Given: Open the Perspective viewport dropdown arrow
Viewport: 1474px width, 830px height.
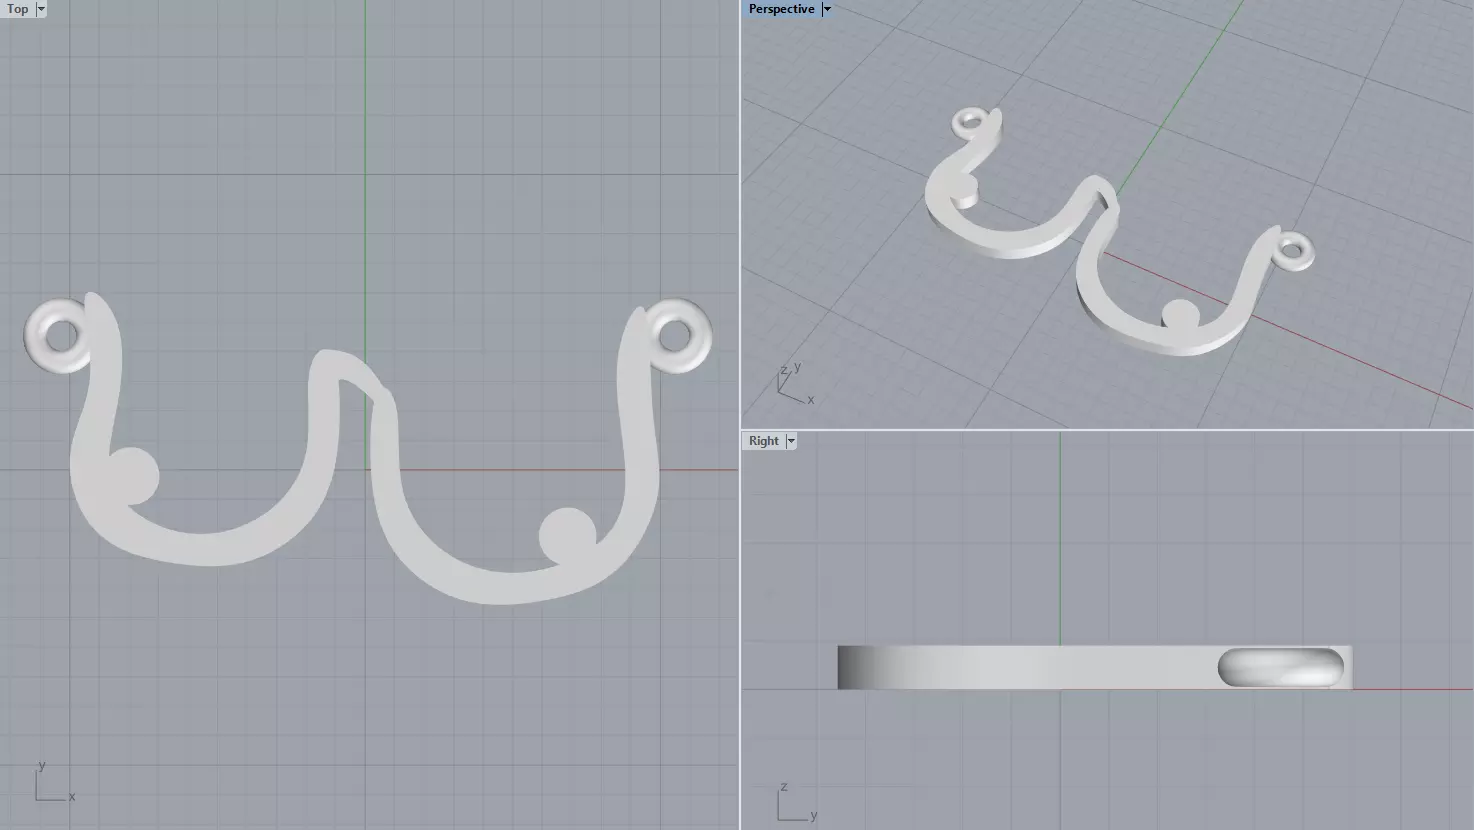Looking at the screenshot, I should click(x=827, y=9).
